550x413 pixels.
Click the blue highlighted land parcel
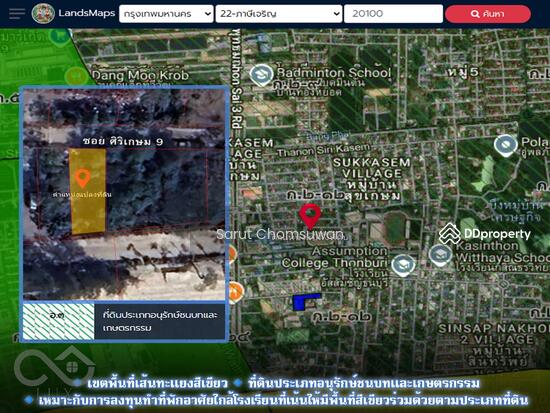(x=303, y=302)
